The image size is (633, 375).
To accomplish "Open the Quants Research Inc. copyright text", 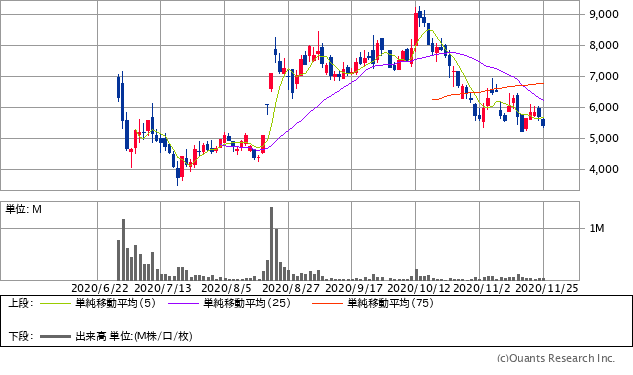I will point(556,358).
